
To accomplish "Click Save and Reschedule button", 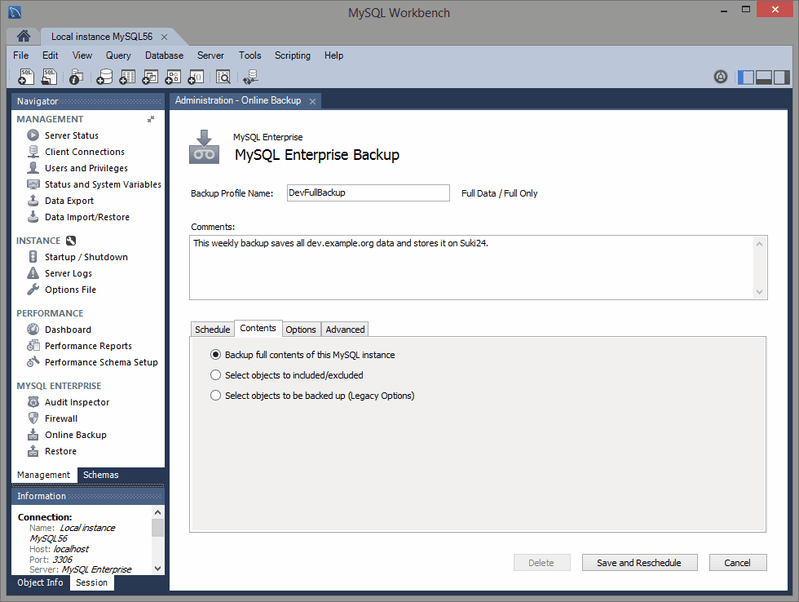I will click(x=639, y=563).
